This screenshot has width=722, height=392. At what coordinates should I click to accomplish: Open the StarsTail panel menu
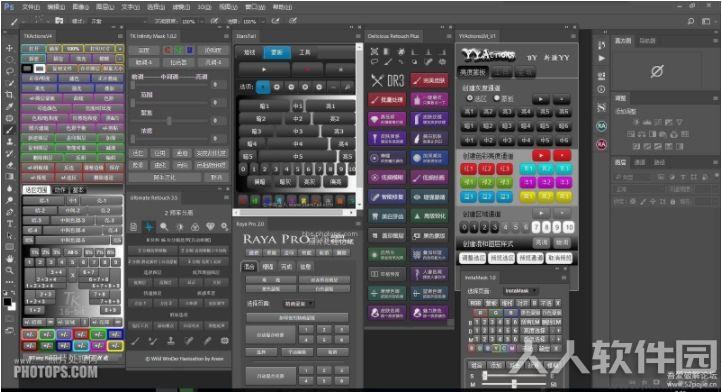coord(358,36)
